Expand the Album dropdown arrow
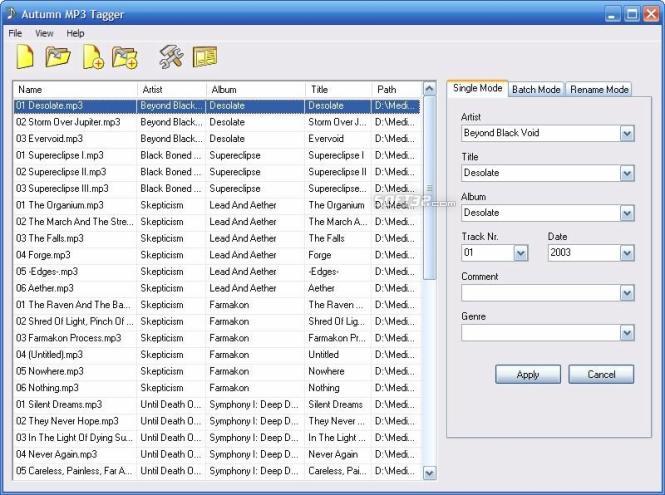665x495 pixels. pyautogui.click(x=627, y=213)
